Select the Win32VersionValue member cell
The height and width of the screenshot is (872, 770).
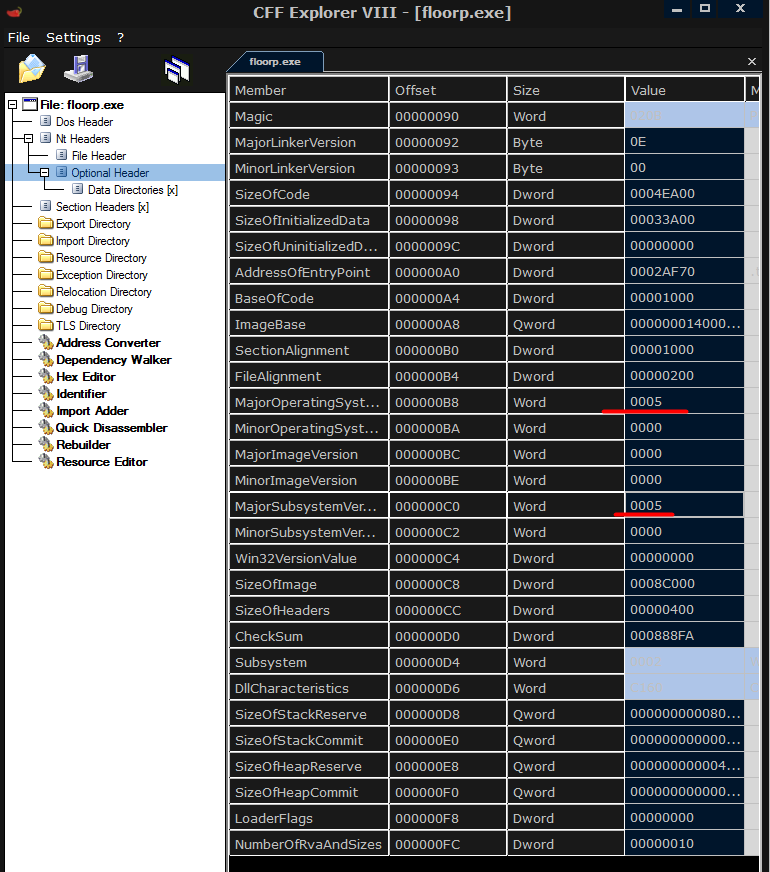[309, 558]
